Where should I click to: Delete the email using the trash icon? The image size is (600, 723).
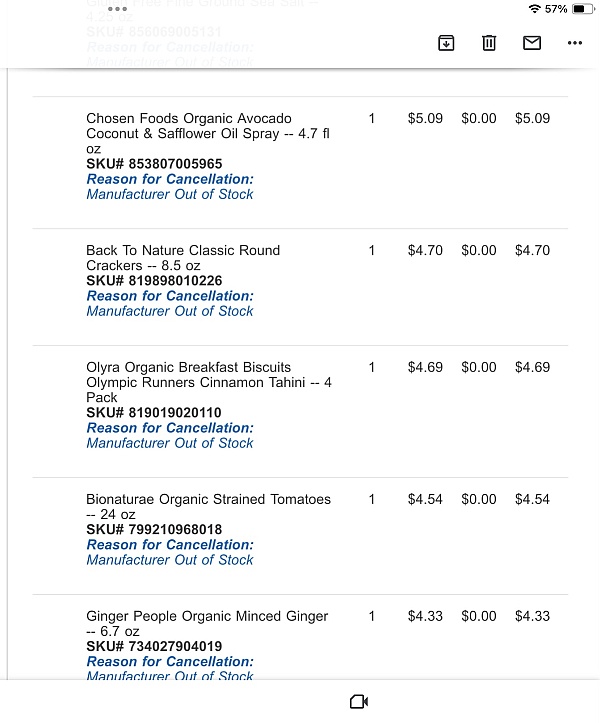489,43
